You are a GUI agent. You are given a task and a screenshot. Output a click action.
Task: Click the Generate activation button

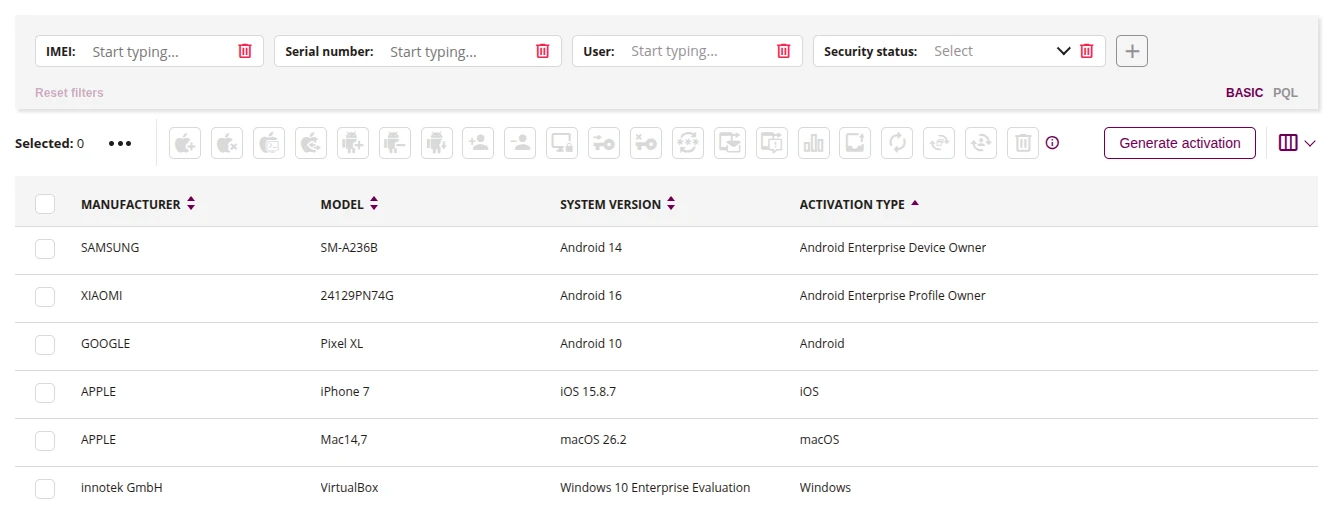point(1180,143)
